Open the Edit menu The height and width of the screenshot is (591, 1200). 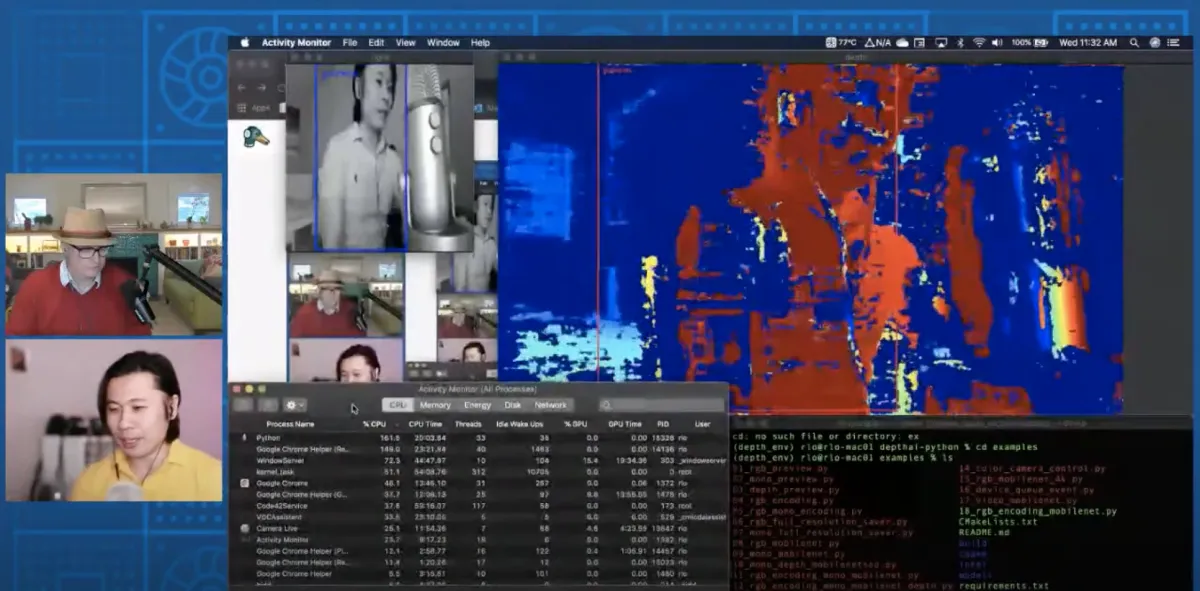coord(376,43)
